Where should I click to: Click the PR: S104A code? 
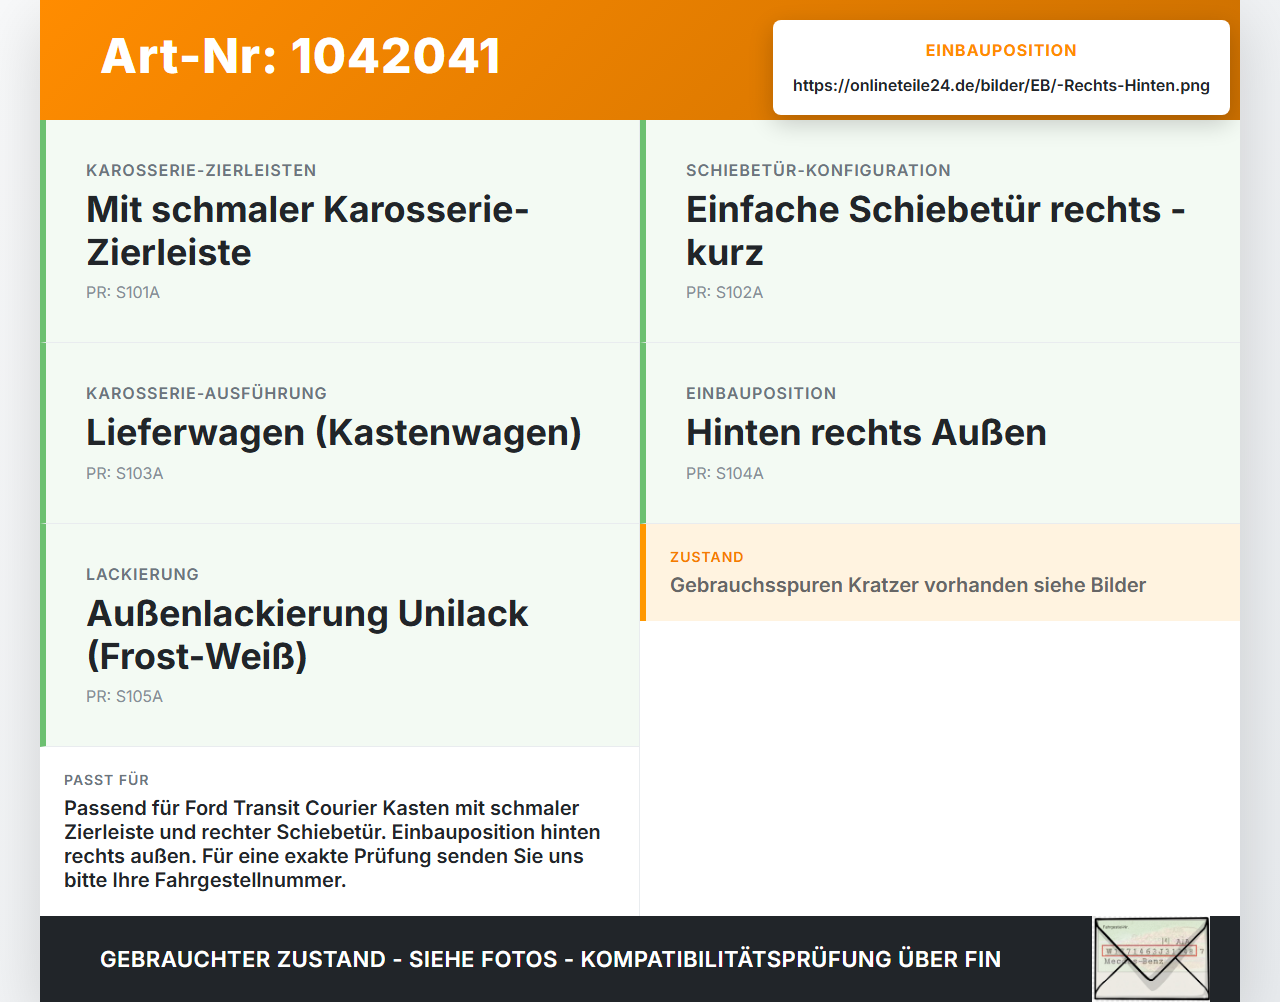coord(725,474)
